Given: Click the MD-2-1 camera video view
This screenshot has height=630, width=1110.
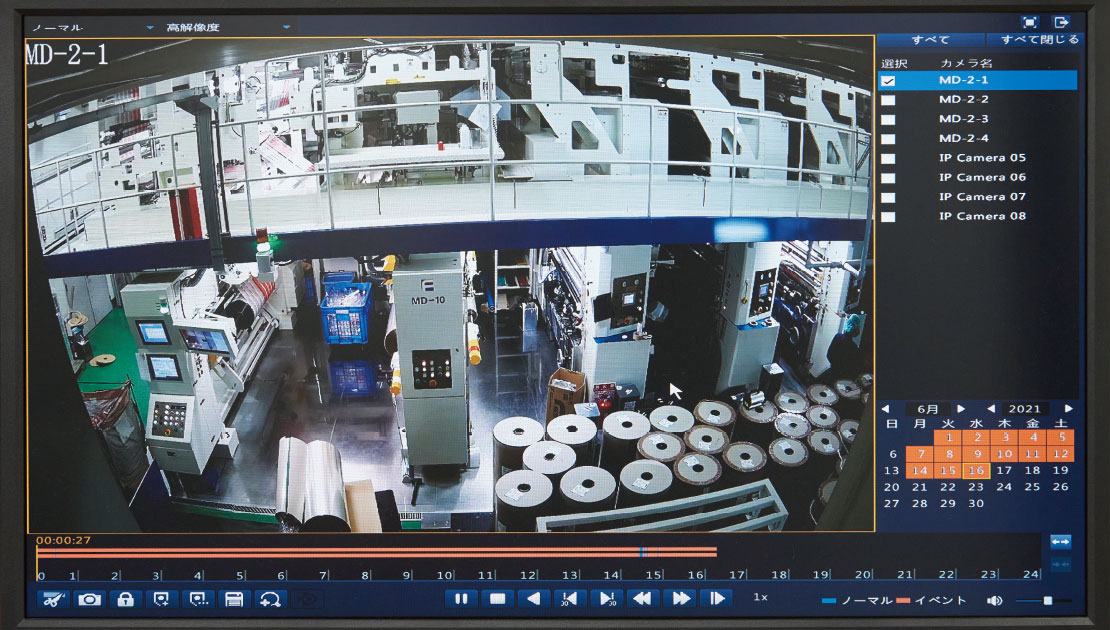Looking at the screenshot, I should [450, 284].
